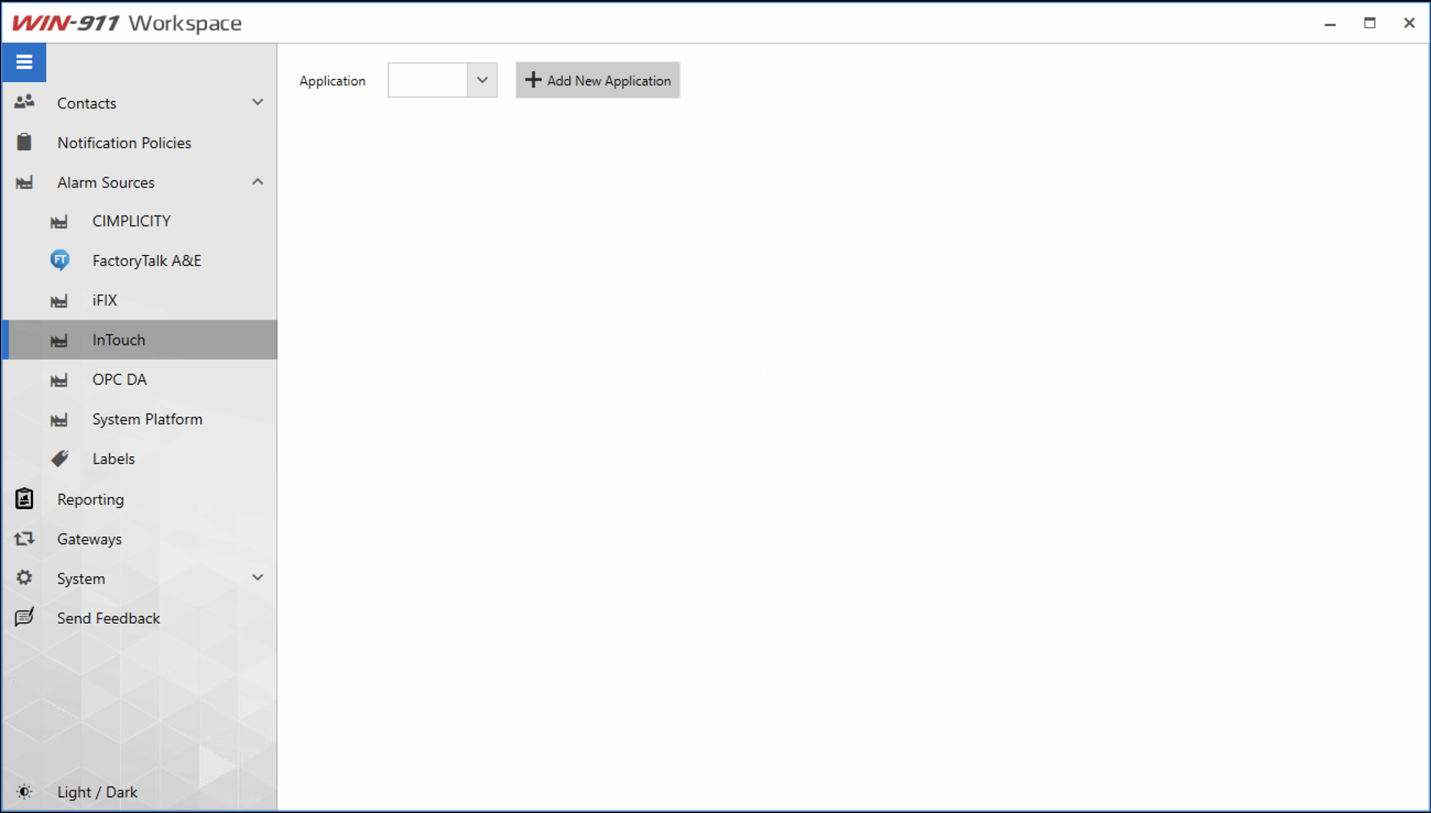
Task: Click the Alarm Sources factory icon
Action: pyautogui.click(x=24, y=183)
